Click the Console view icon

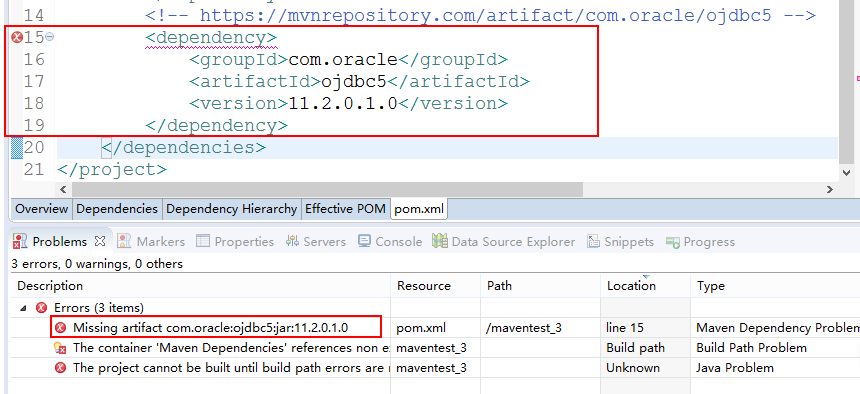coord(364,241)
